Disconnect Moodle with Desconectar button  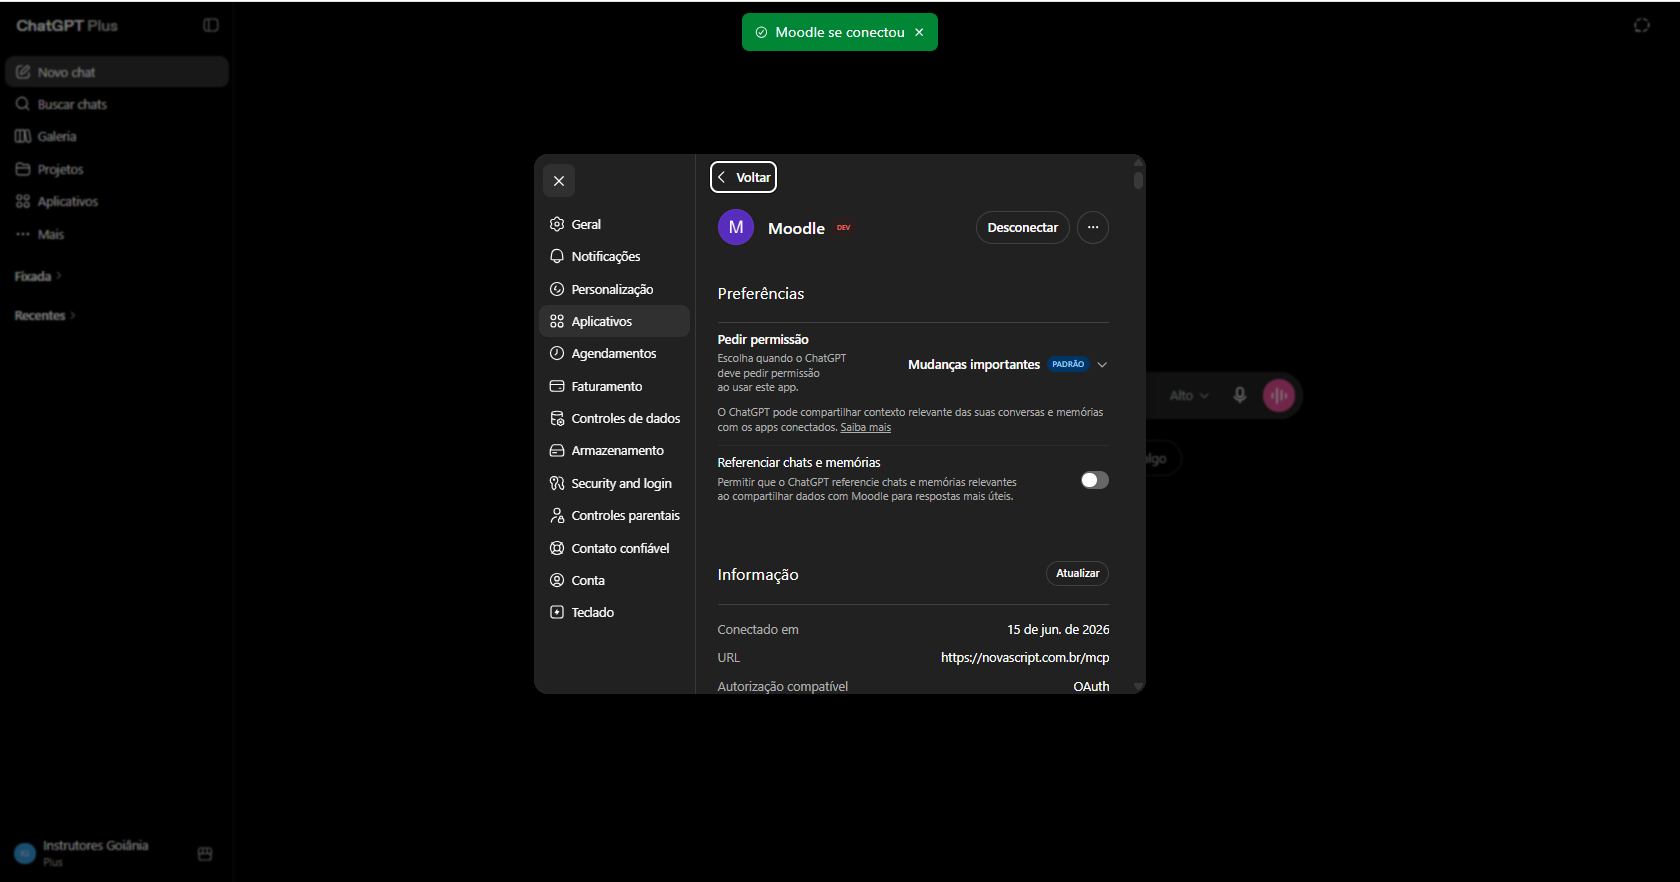pyautogui.click(x=1022, y=227)
